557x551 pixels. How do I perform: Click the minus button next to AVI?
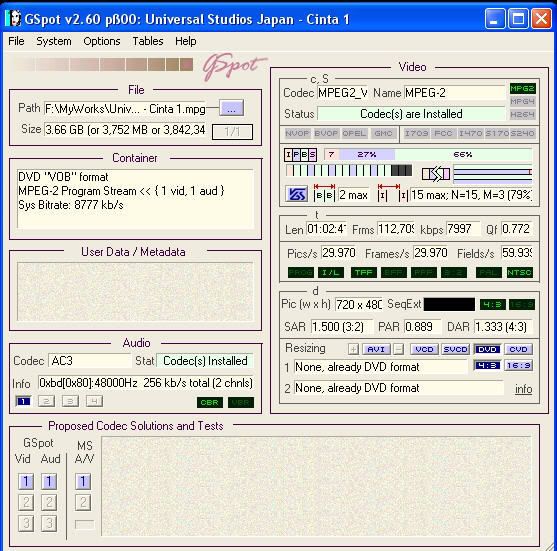click(x=399, y=349)
